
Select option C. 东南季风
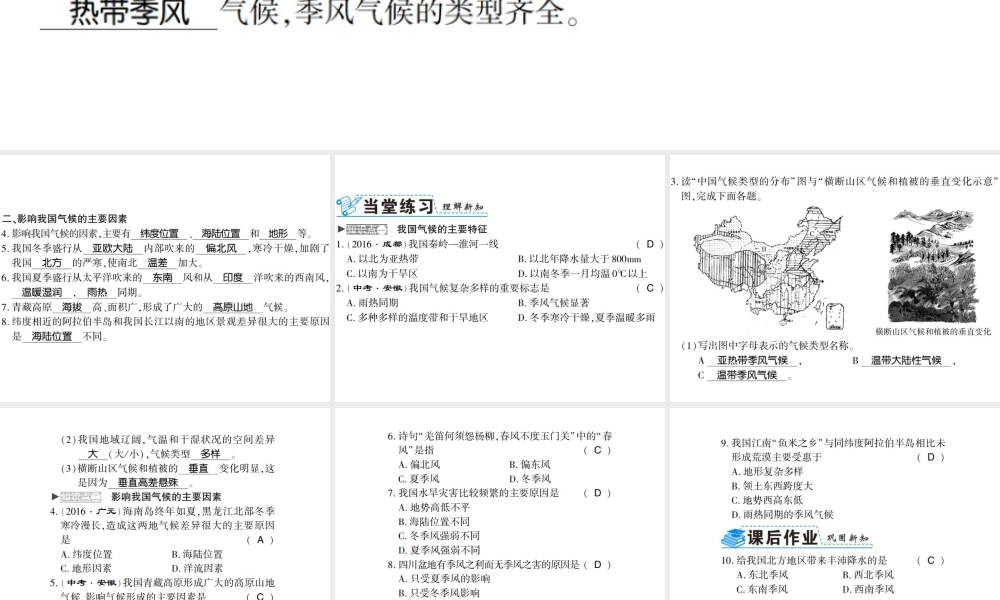(761, 589)
